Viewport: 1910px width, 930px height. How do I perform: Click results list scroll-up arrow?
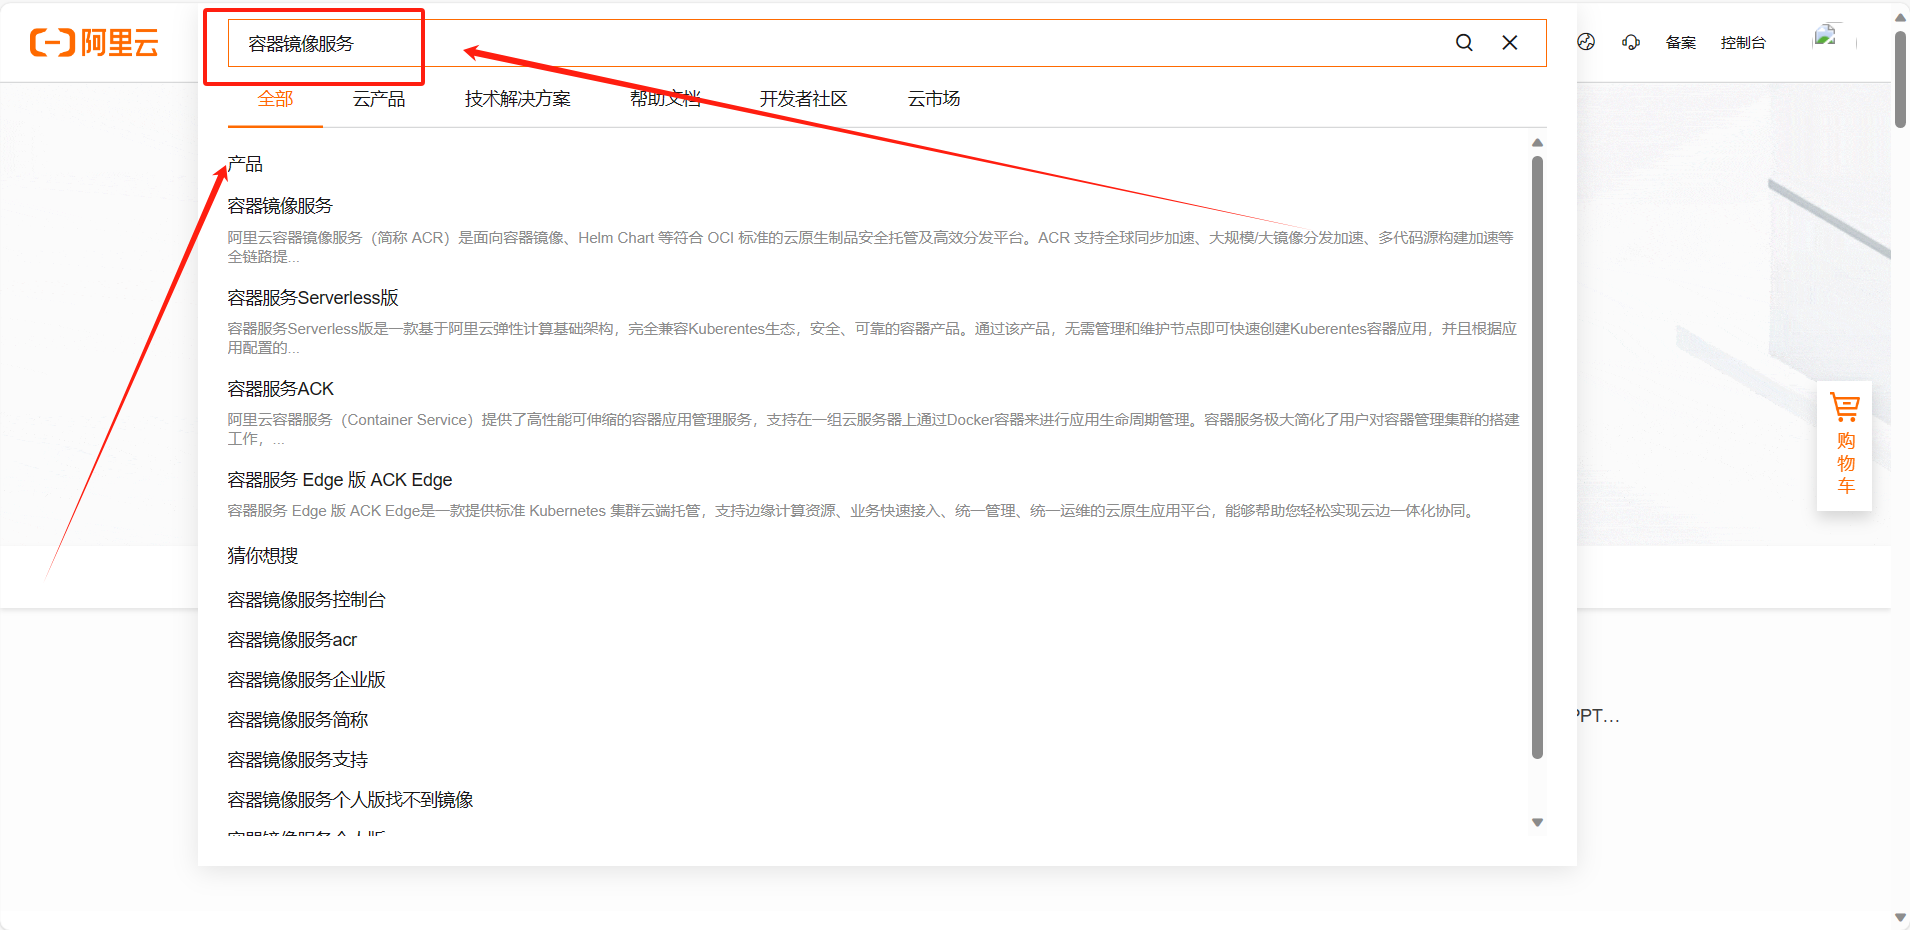pos(1538,143)
